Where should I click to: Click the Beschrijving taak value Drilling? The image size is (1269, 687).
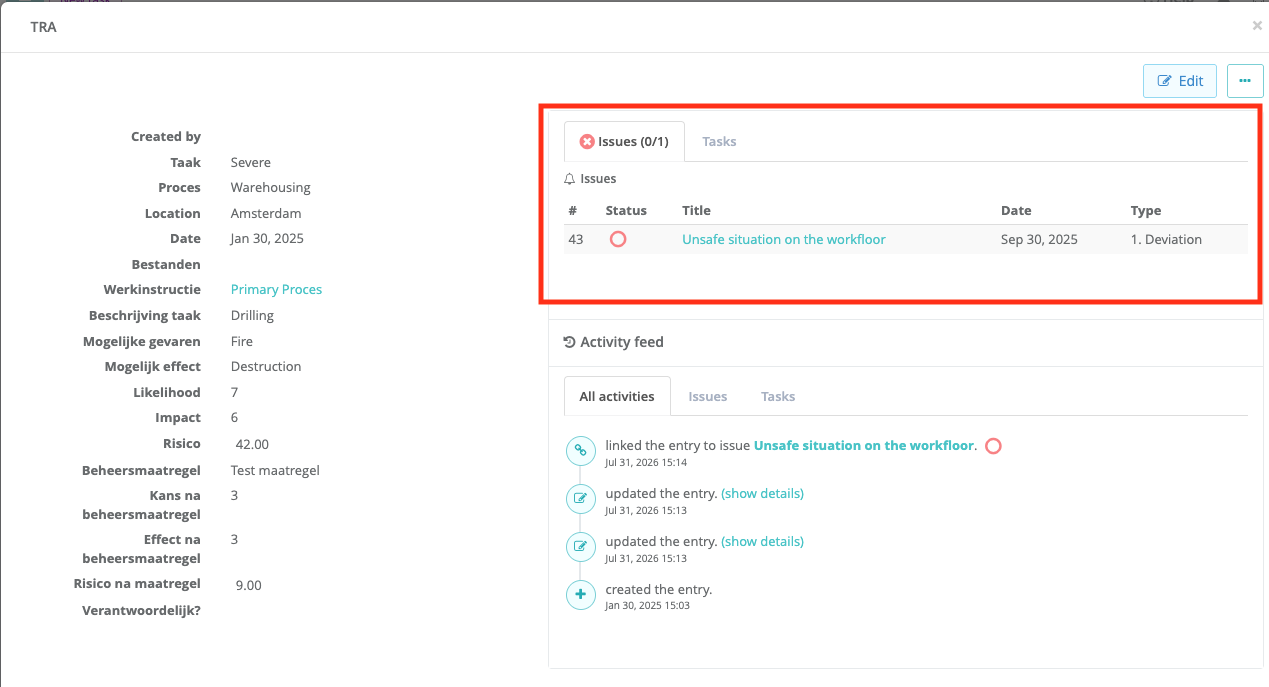click(252, 315)
